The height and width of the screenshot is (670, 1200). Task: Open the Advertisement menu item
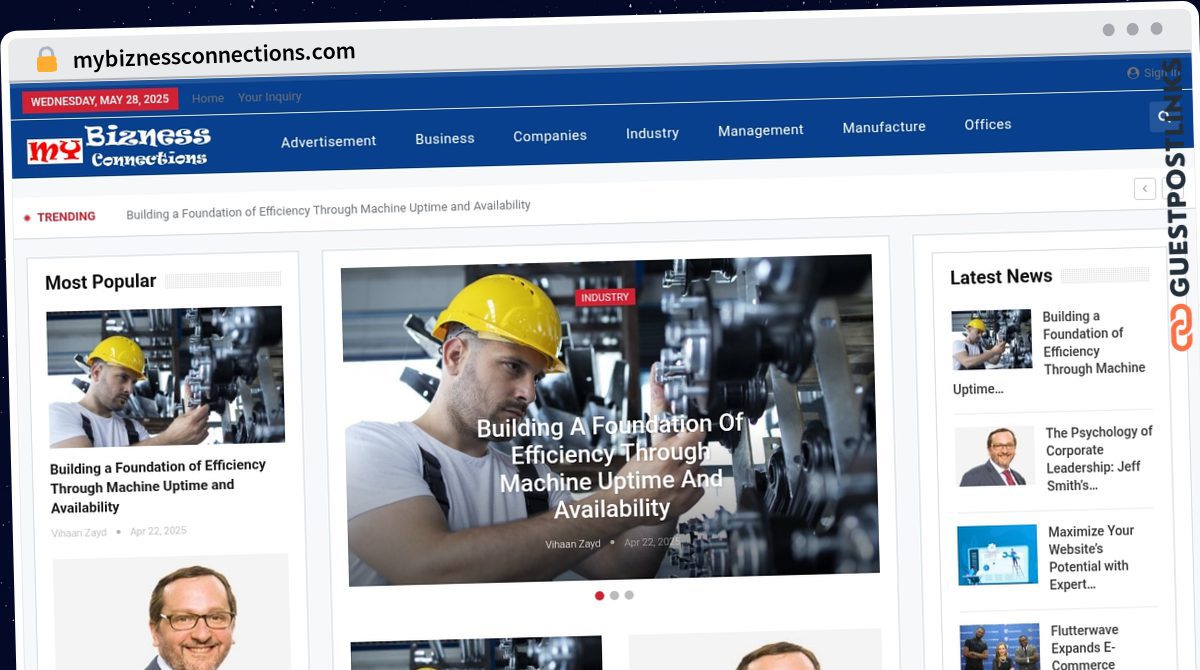328,142
